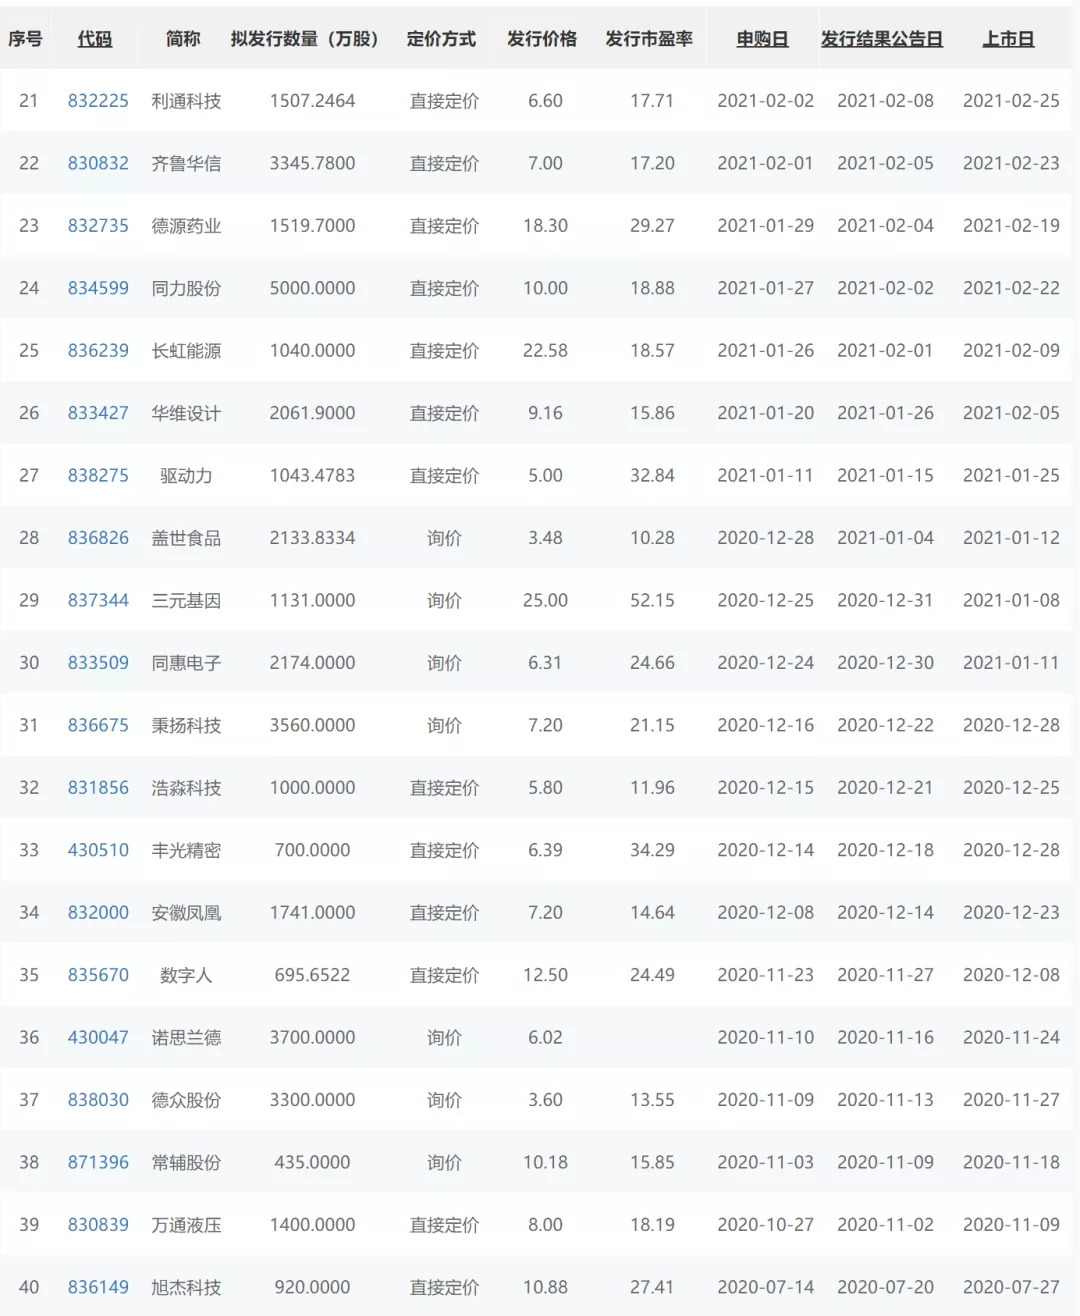Image resolution: width=1080 pixels, height=1316 pixels.
Task: Click stock code 836149 link
Action: [x=98, y=1287]
